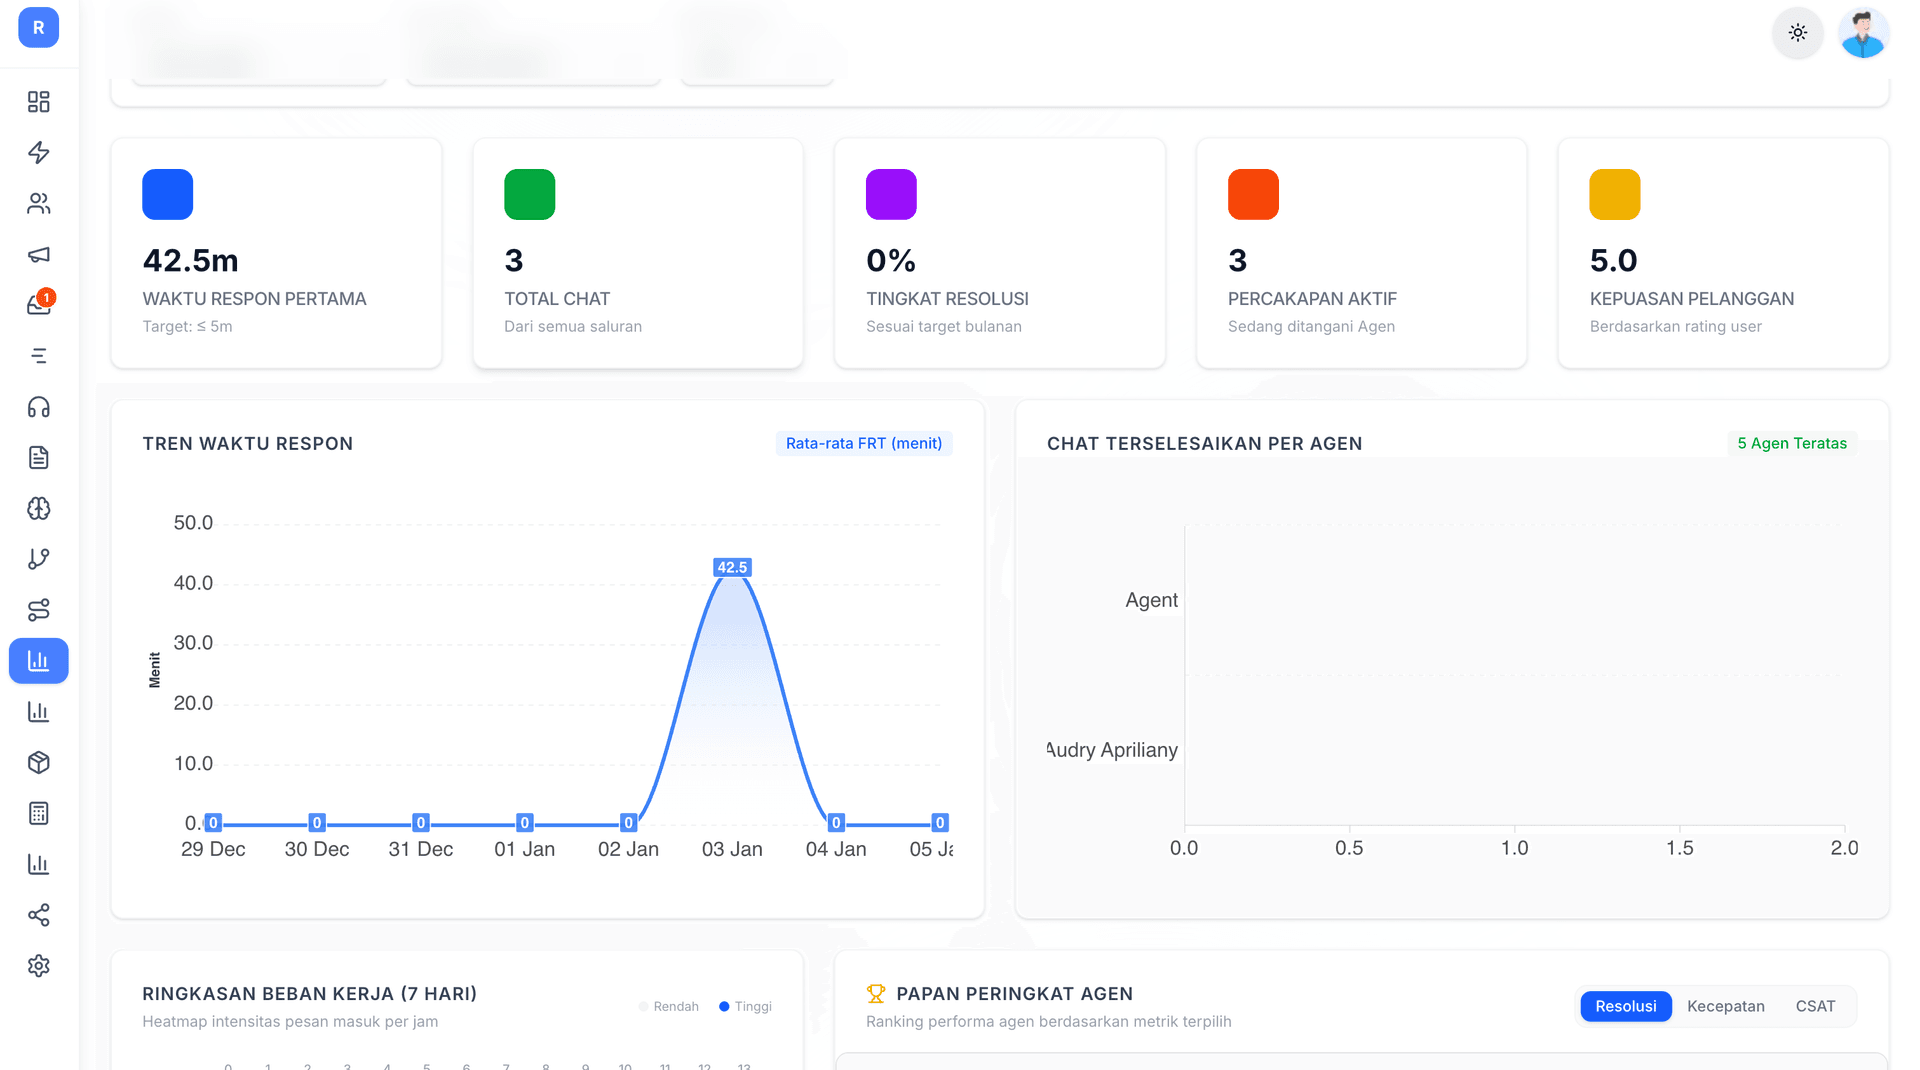Open the headphones support section

pyautogui.click(x=39, y=407)
